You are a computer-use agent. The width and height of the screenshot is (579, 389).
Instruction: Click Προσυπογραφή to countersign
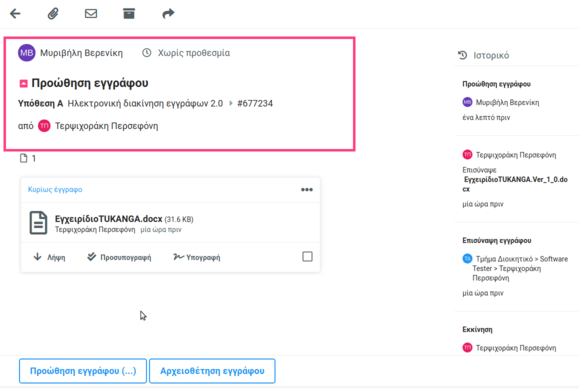point(119,257)
